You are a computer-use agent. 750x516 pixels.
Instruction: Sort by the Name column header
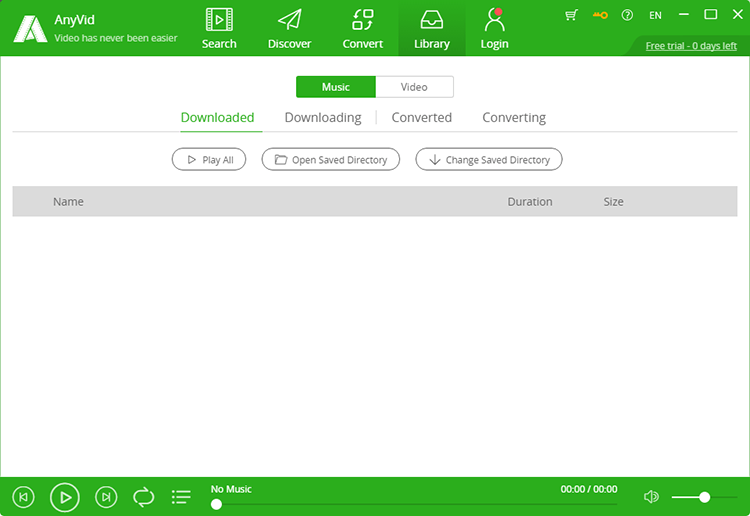[68, 202]
